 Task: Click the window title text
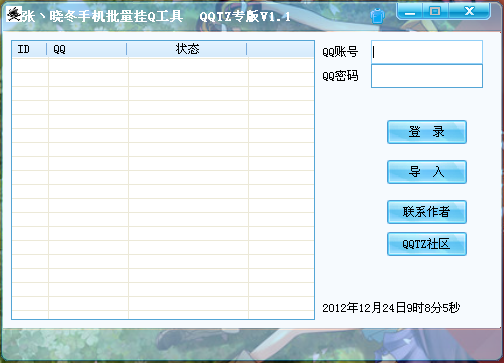pyautogui.click(x=156, y=16)
